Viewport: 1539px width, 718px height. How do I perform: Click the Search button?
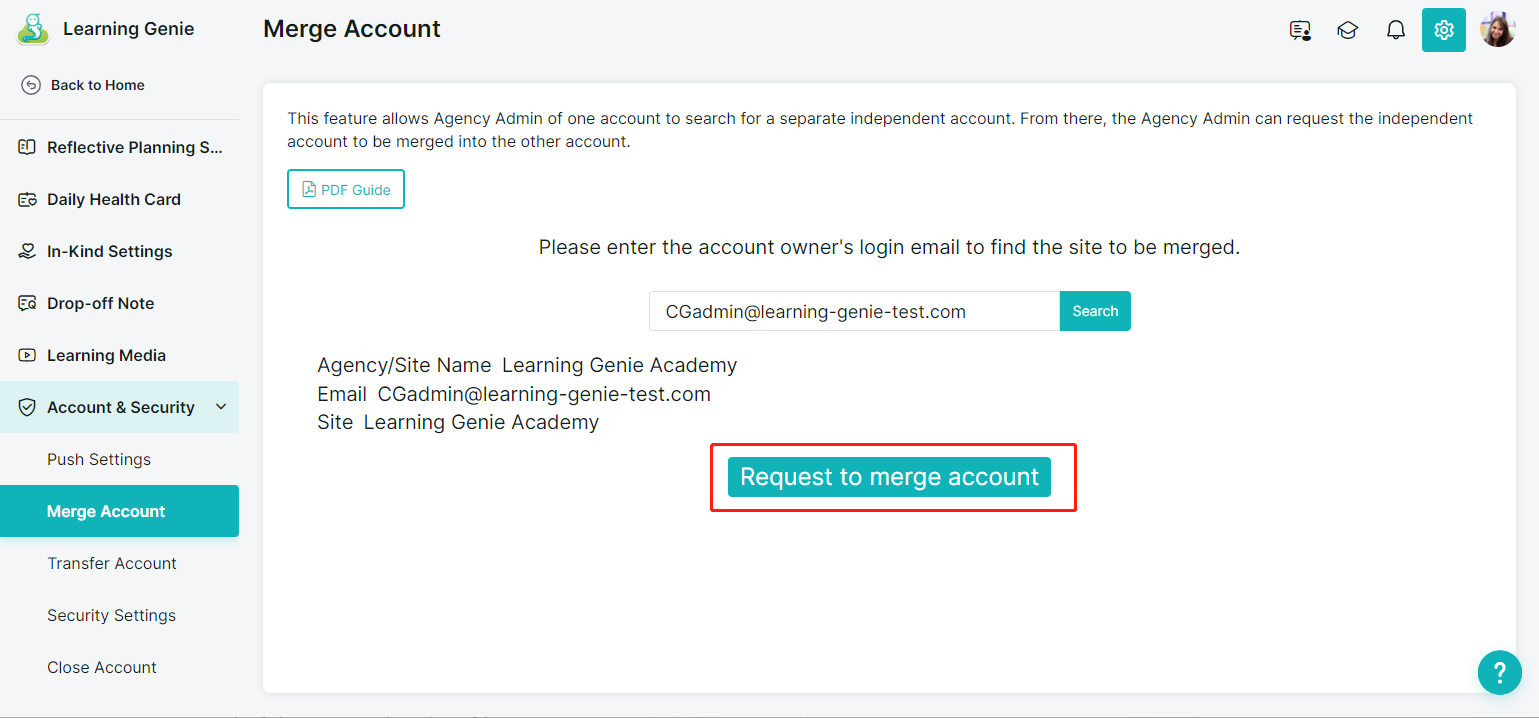coord(1095,311)
